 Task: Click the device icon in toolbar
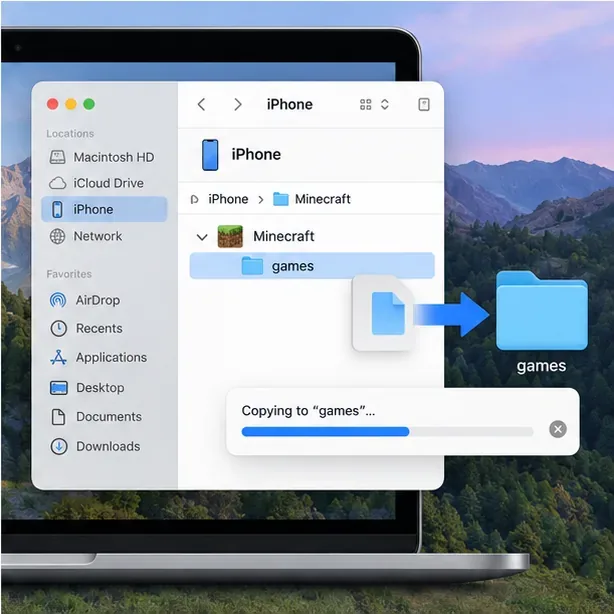click(x=424, y=105)
